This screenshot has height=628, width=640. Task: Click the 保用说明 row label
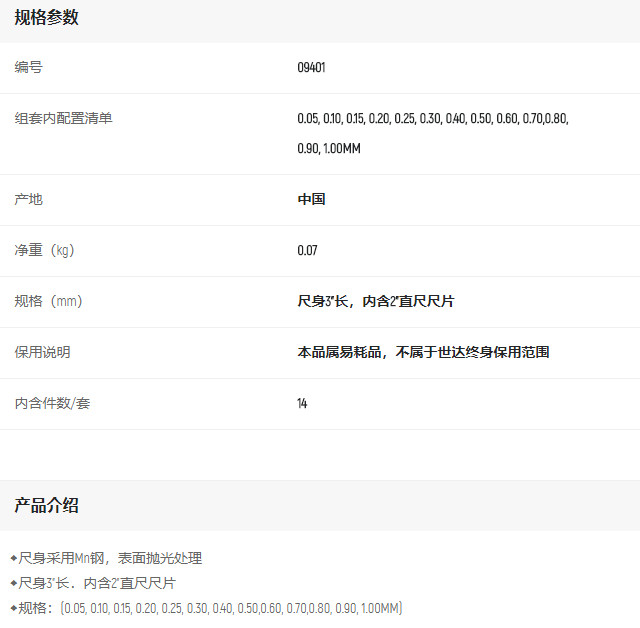42,352
